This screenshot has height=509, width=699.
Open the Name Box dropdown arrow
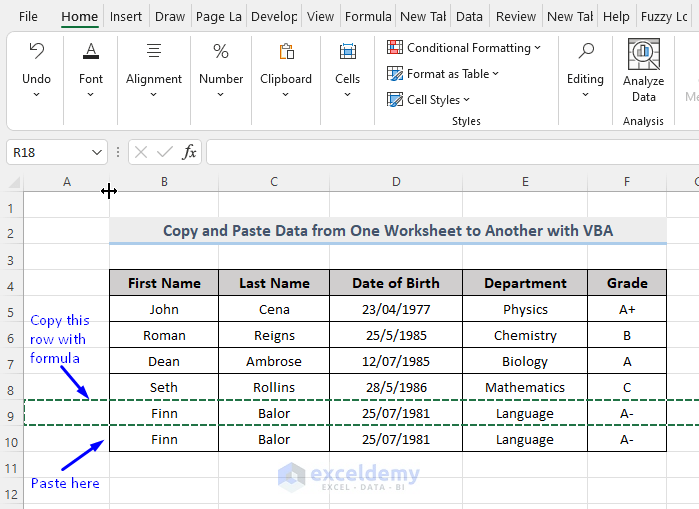pos(97,152)
